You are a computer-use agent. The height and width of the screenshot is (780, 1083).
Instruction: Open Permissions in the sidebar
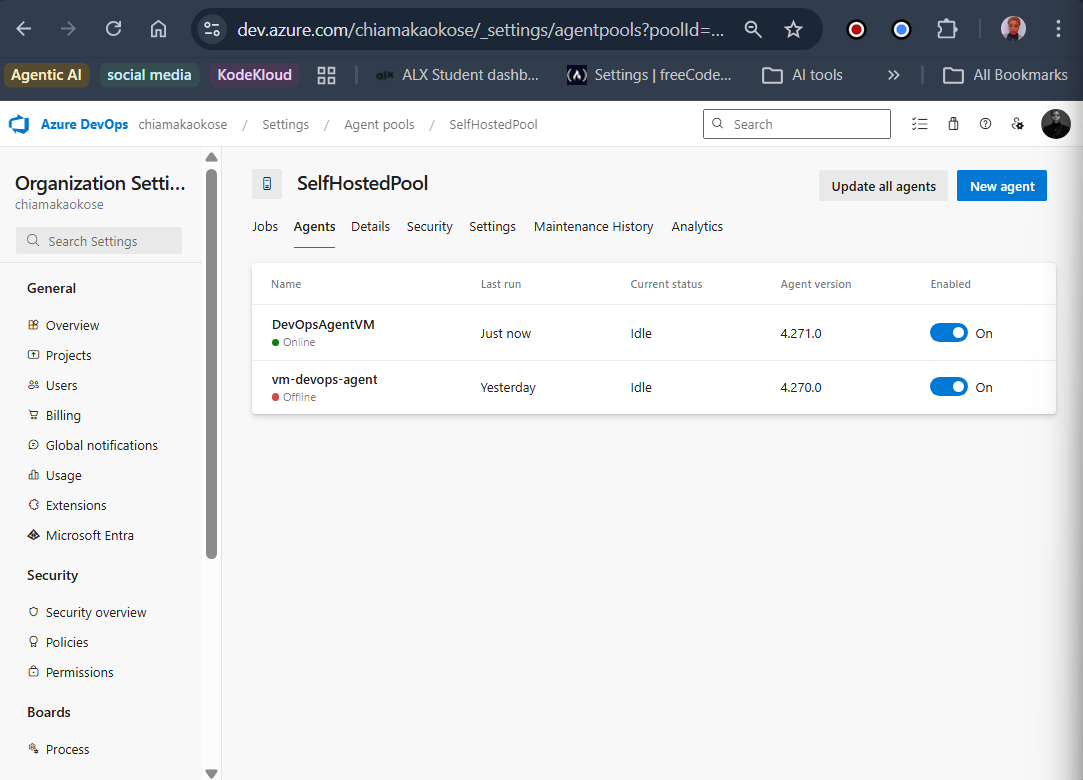pyautogui.click(x=79, y=672)
